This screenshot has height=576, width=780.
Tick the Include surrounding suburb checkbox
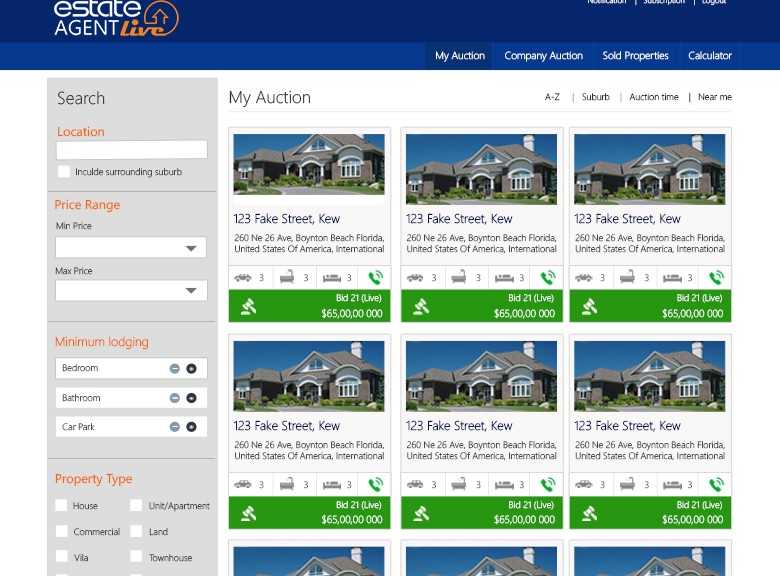pyautogui.click(x=64, y=172)
